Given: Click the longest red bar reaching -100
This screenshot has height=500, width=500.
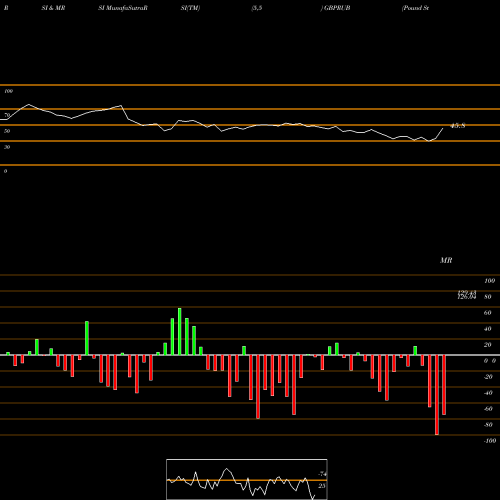Looking at the screenshot, I should [437, 395].
